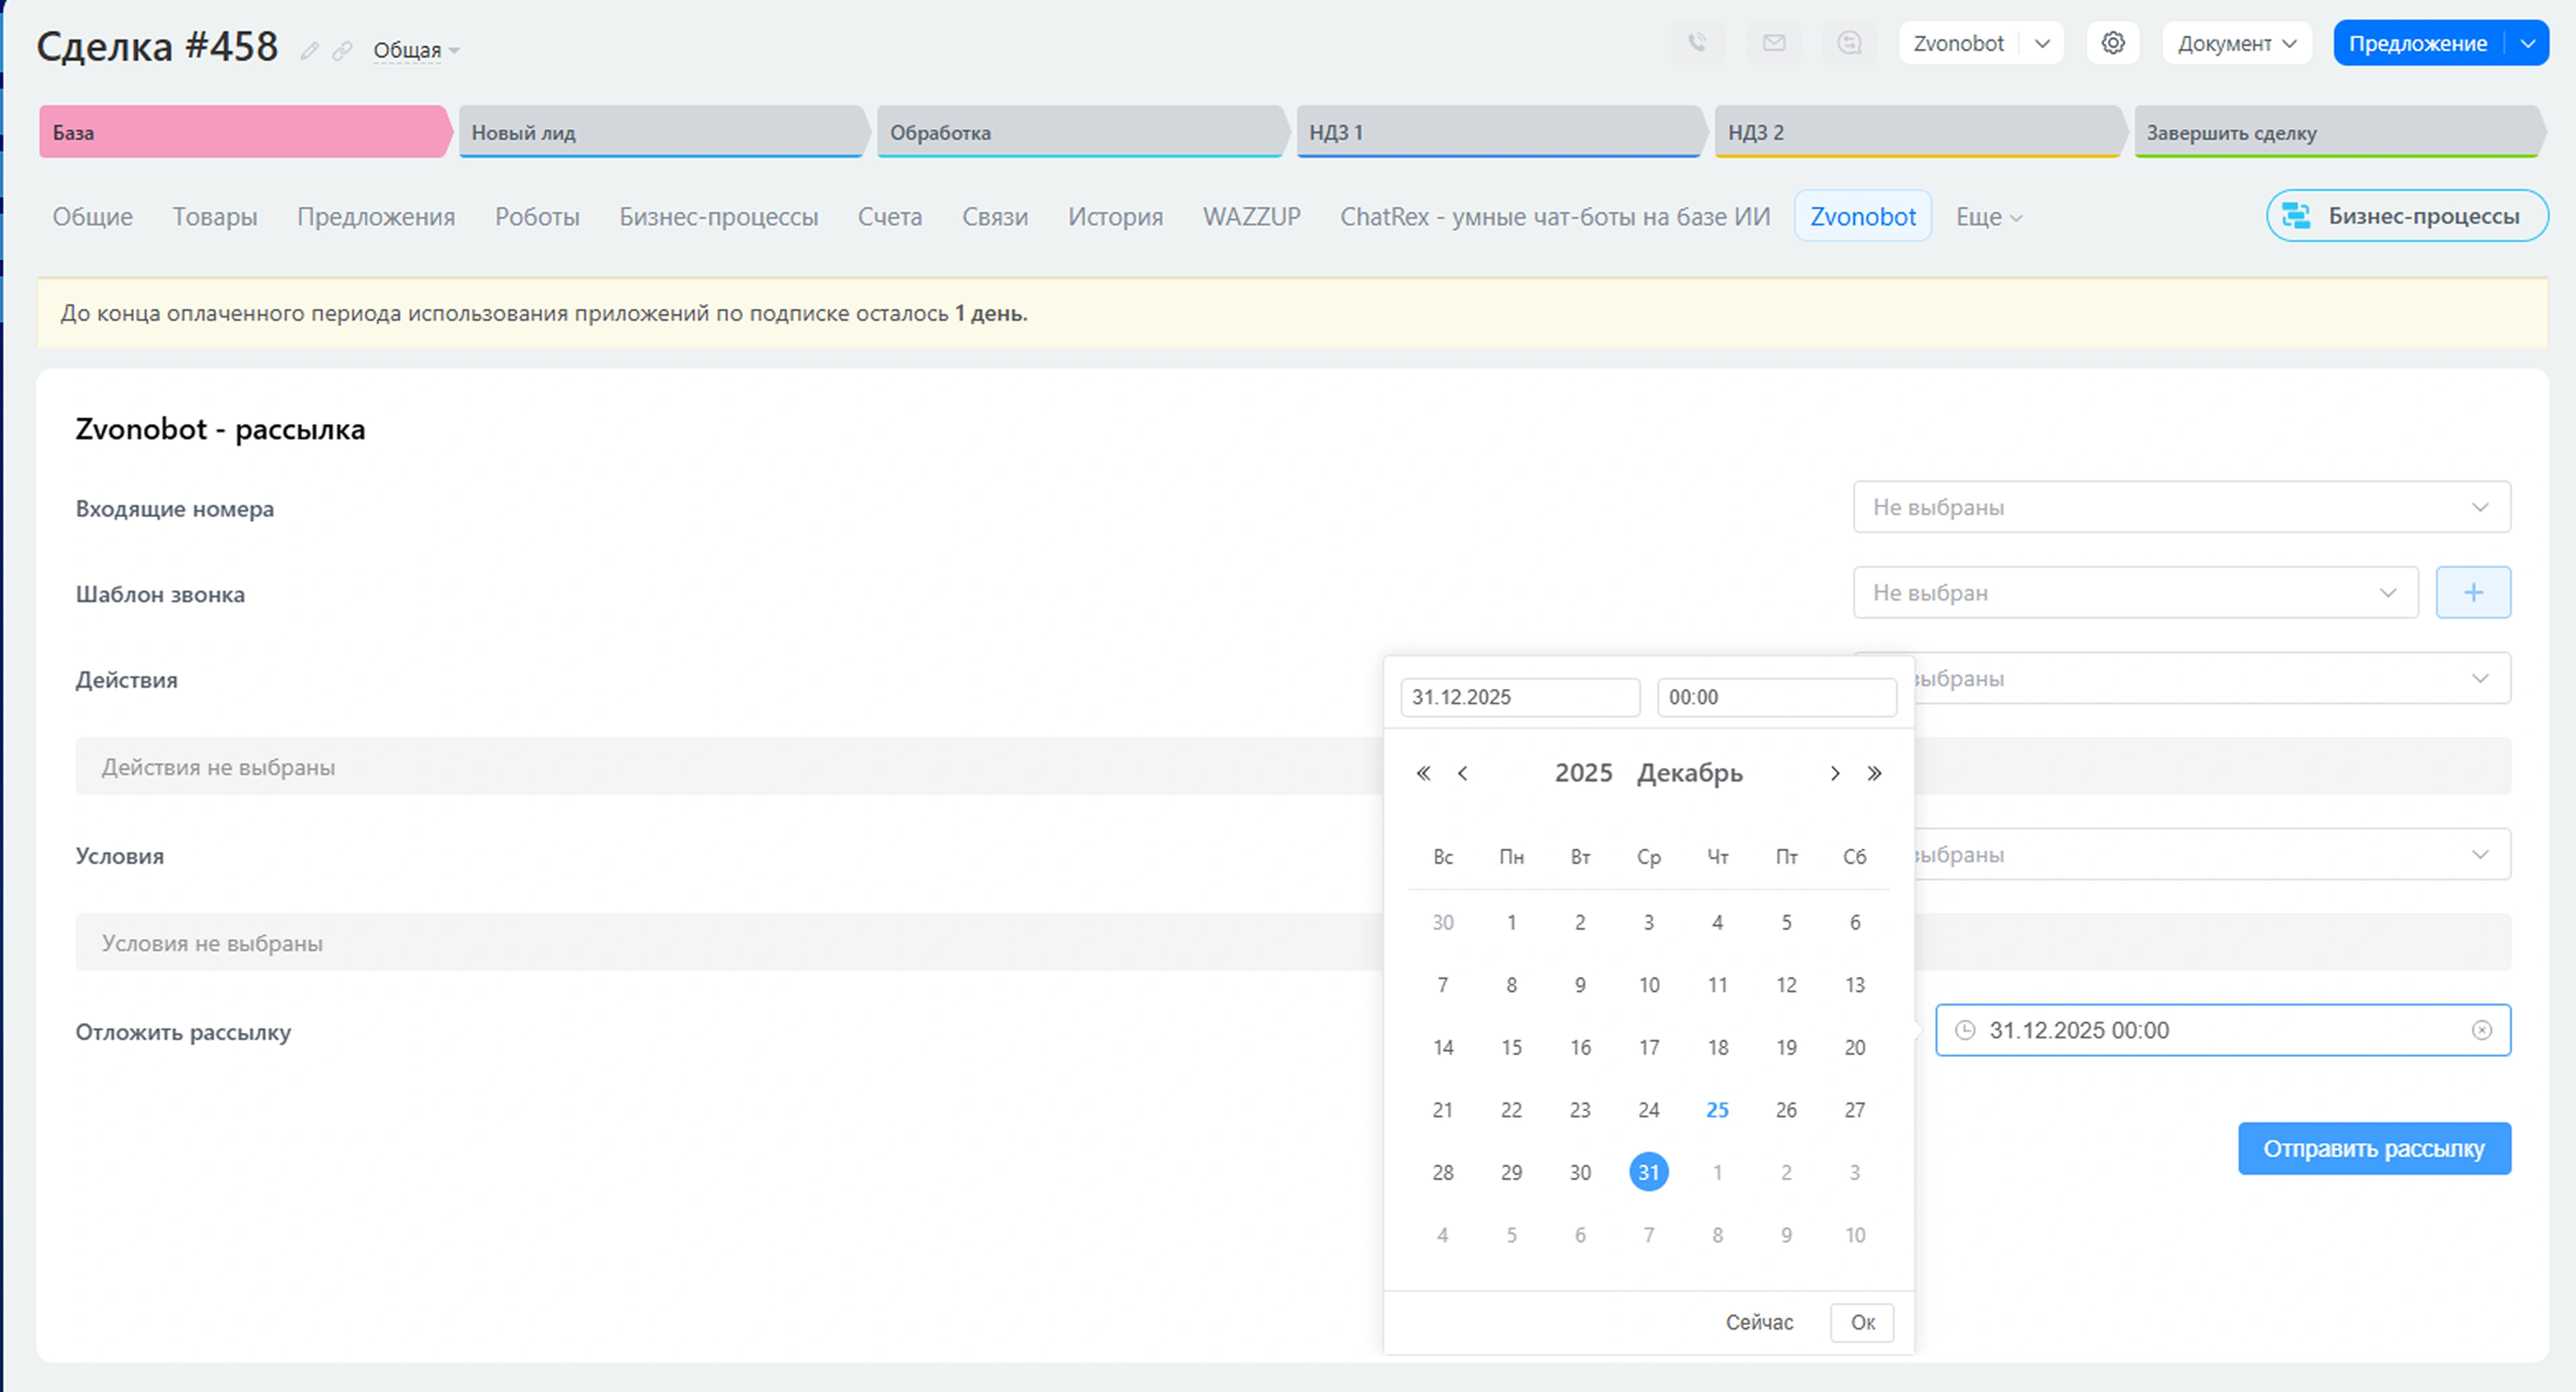Go to previous year with double-left arrow
Screen dimensions: 2576x1392
(x=1423, y=773)
